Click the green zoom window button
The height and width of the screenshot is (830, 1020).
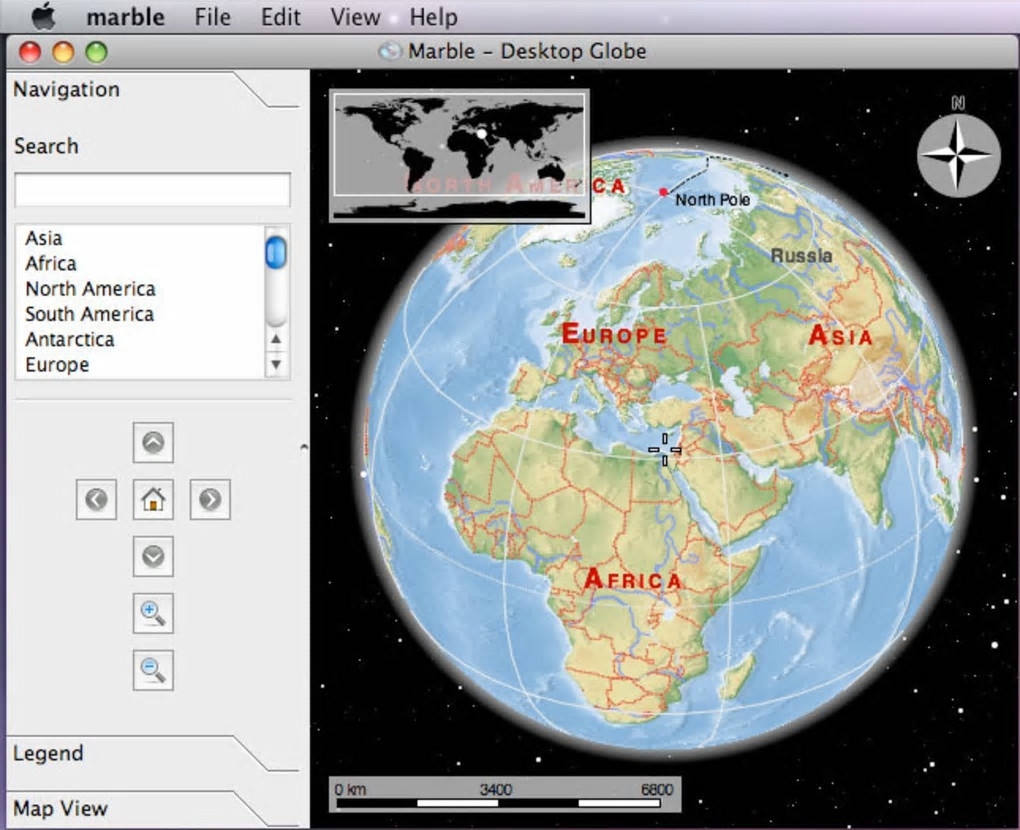click(97, 52)
